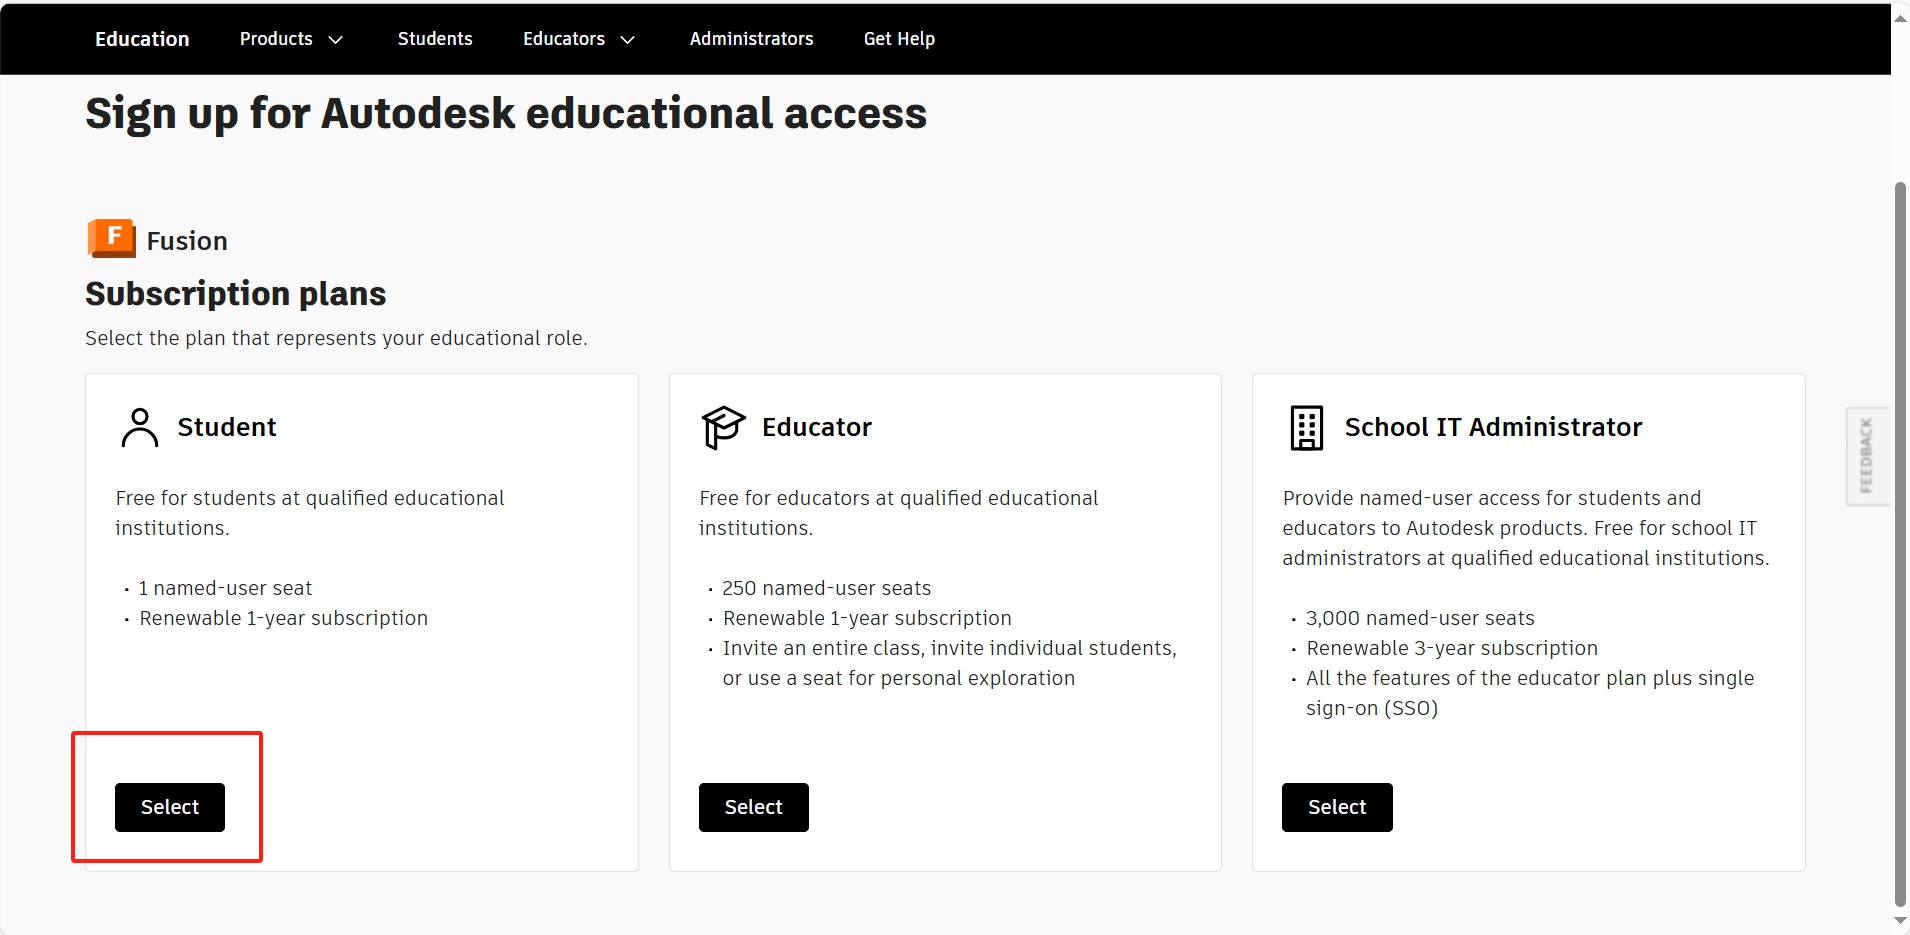Click the Student person icon
Screen dimensions: 1910x935
(140, 427)
